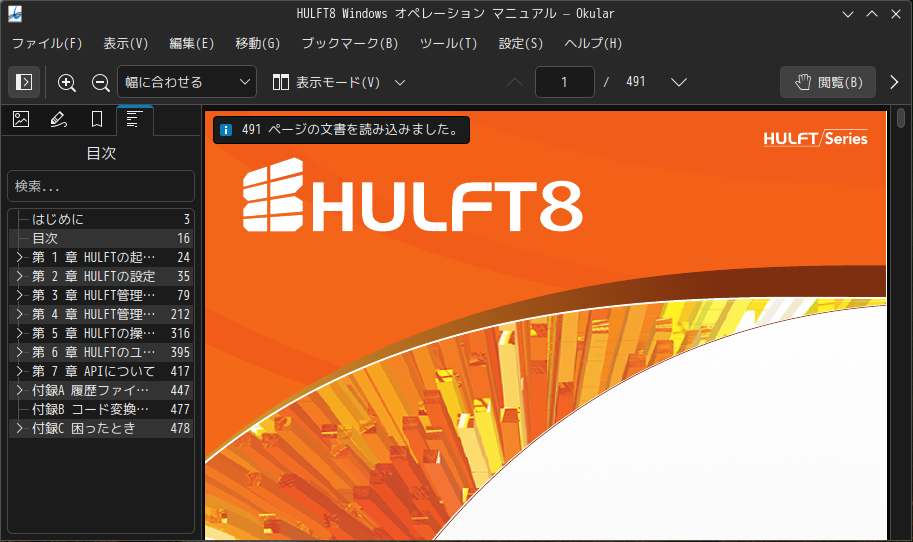Open the ツール(T) menu
Viewport: 913px width, 542px height.
[448, 44]
